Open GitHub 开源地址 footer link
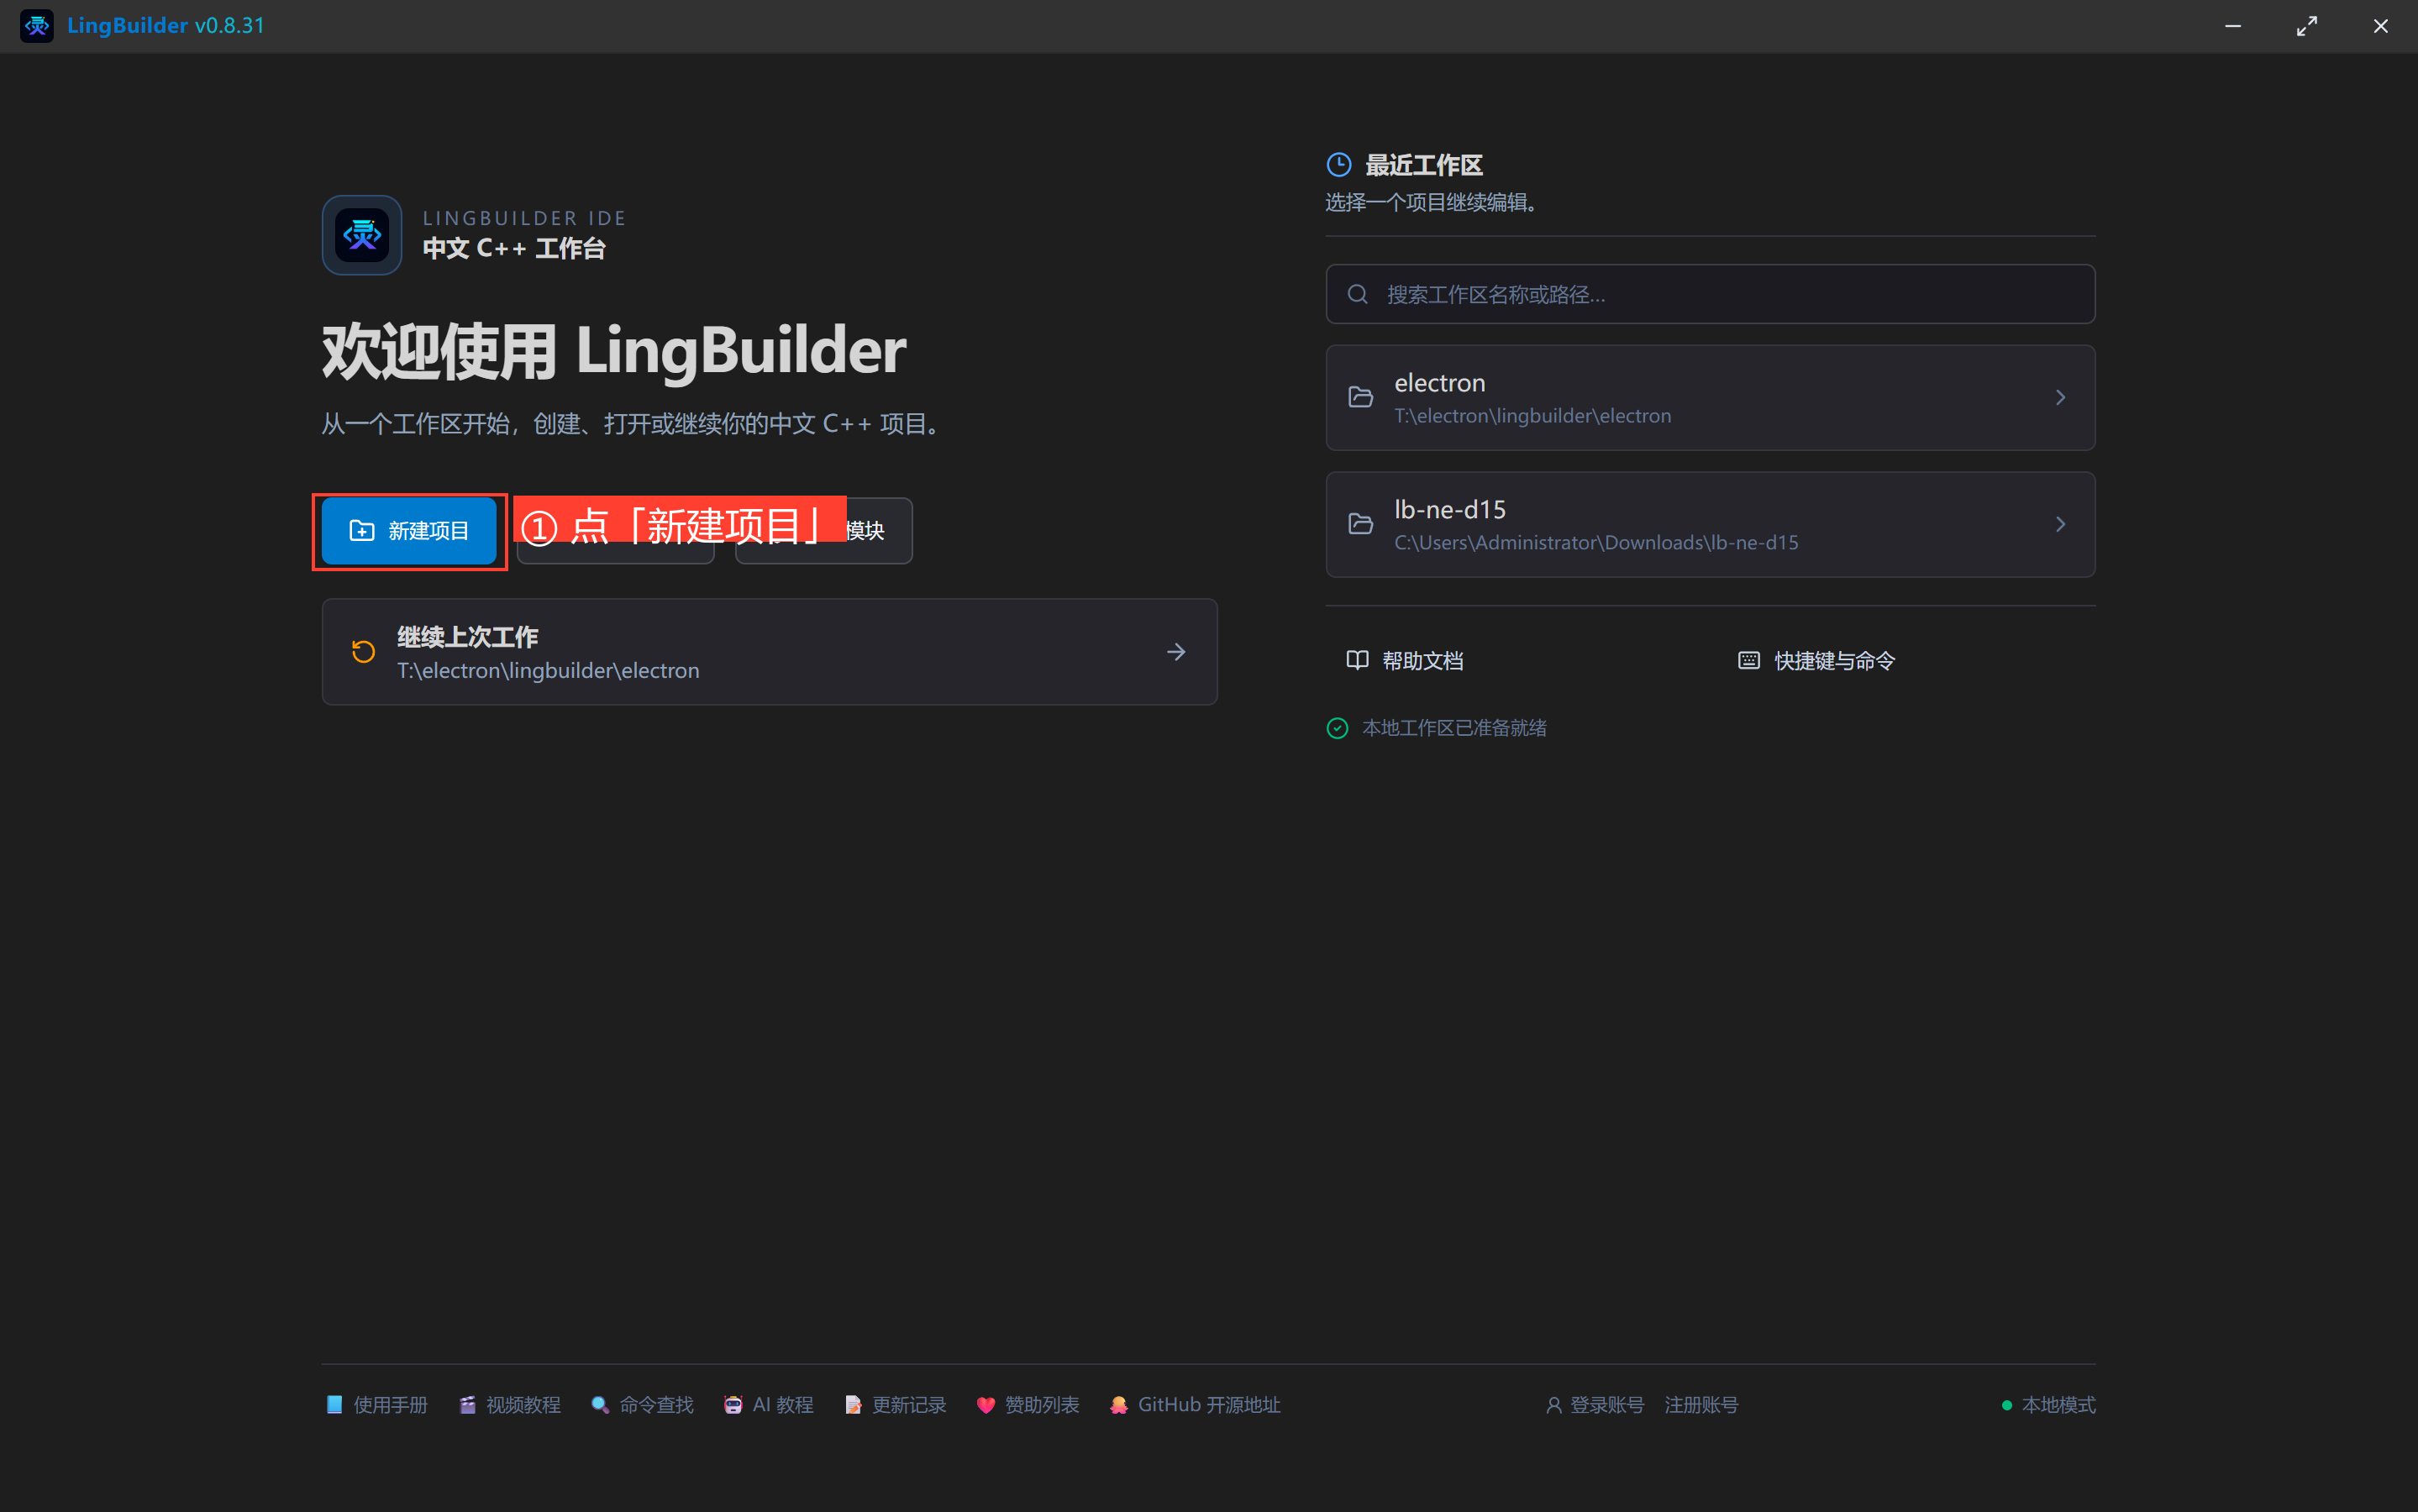2418x1512 pixels. click(x=1195, y=1405)
